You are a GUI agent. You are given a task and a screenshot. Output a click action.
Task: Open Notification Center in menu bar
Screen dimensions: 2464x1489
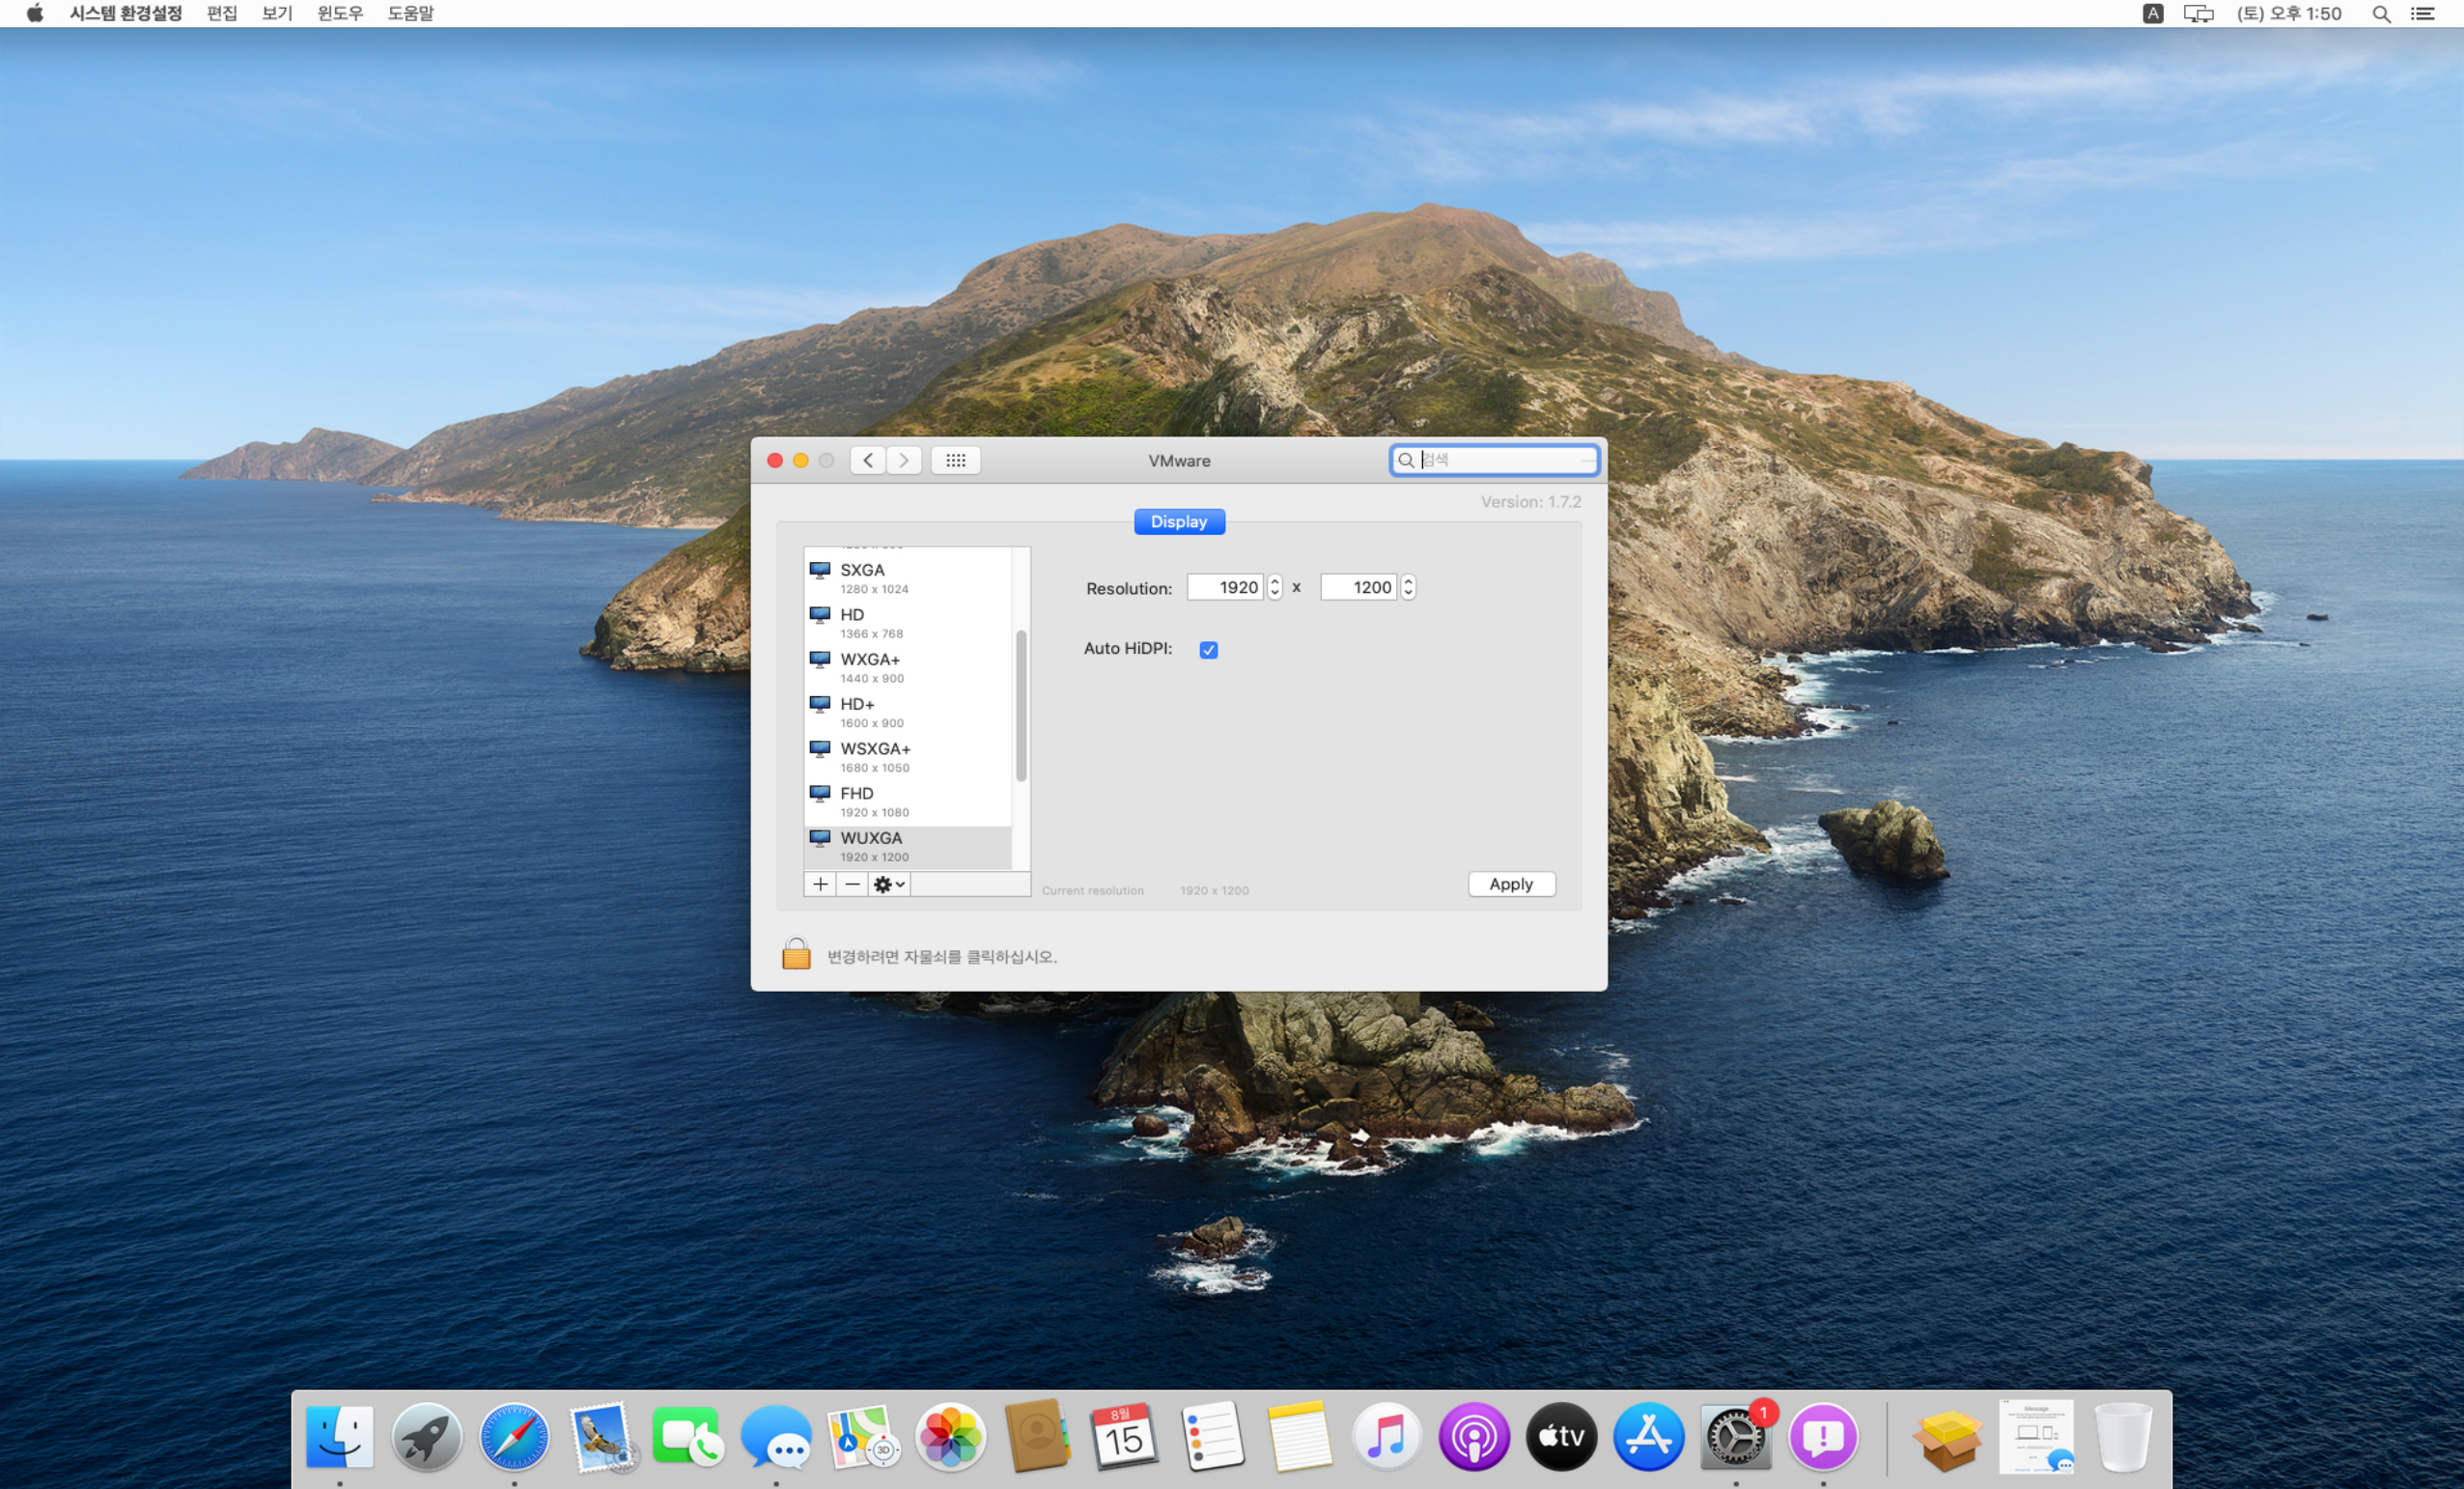tap(2423, 13)
